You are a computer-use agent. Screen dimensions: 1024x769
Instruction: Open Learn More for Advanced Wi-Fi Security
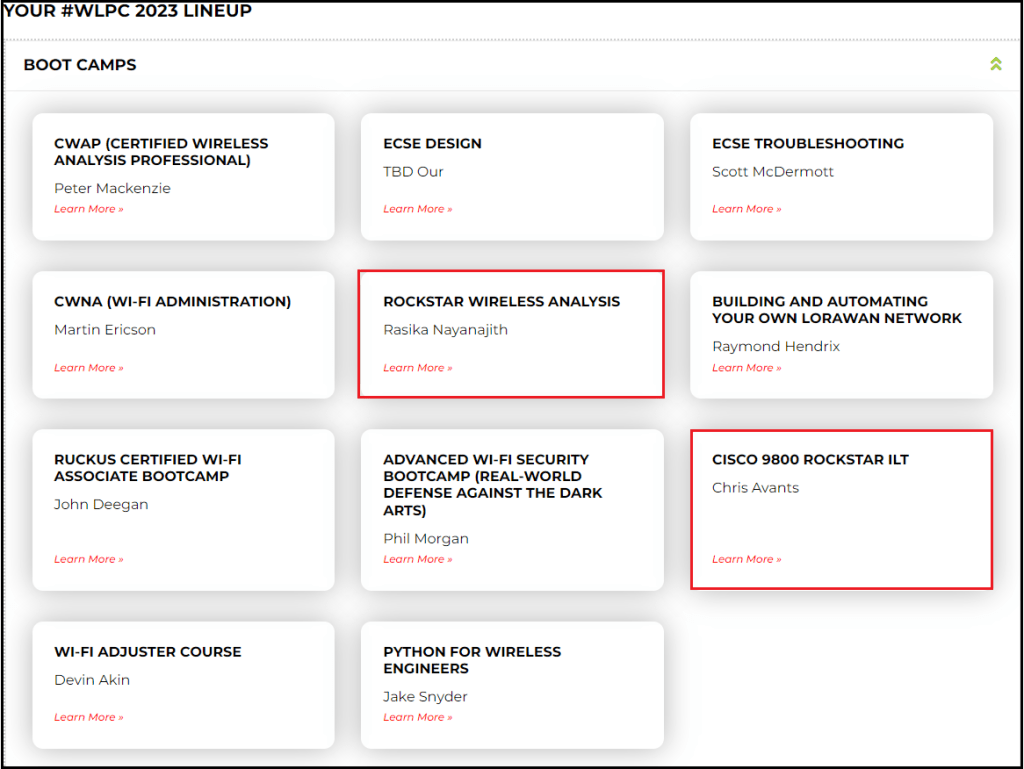tap(417, 559)
